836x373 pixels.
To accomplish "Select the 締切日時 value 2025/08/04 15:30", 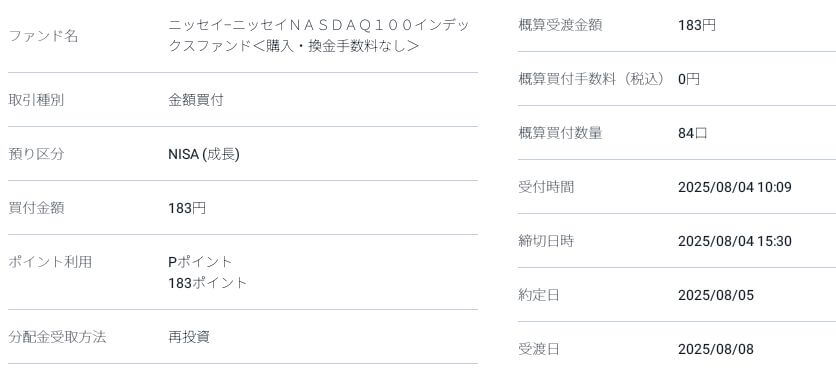I will click(735, 241).
